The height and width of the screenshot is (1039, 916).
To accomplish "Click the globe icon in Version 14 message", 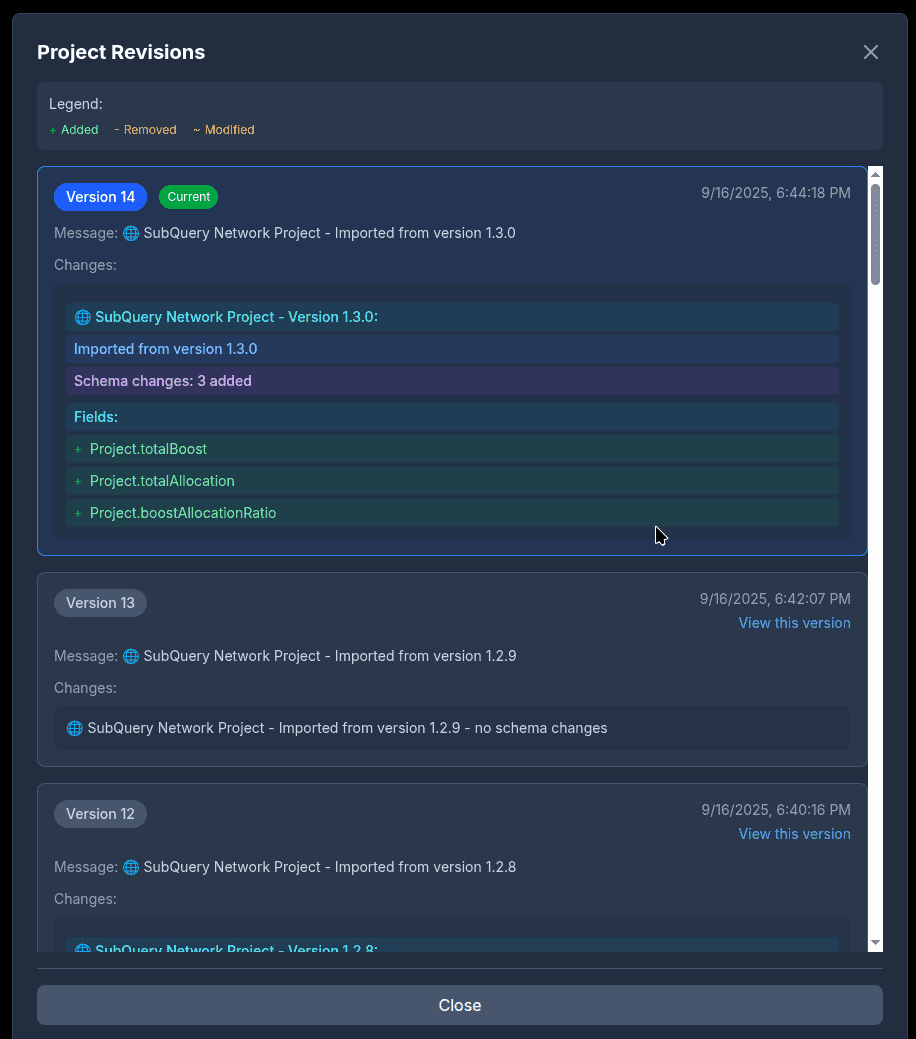I will pyautogui.click(x=131, y=233).
